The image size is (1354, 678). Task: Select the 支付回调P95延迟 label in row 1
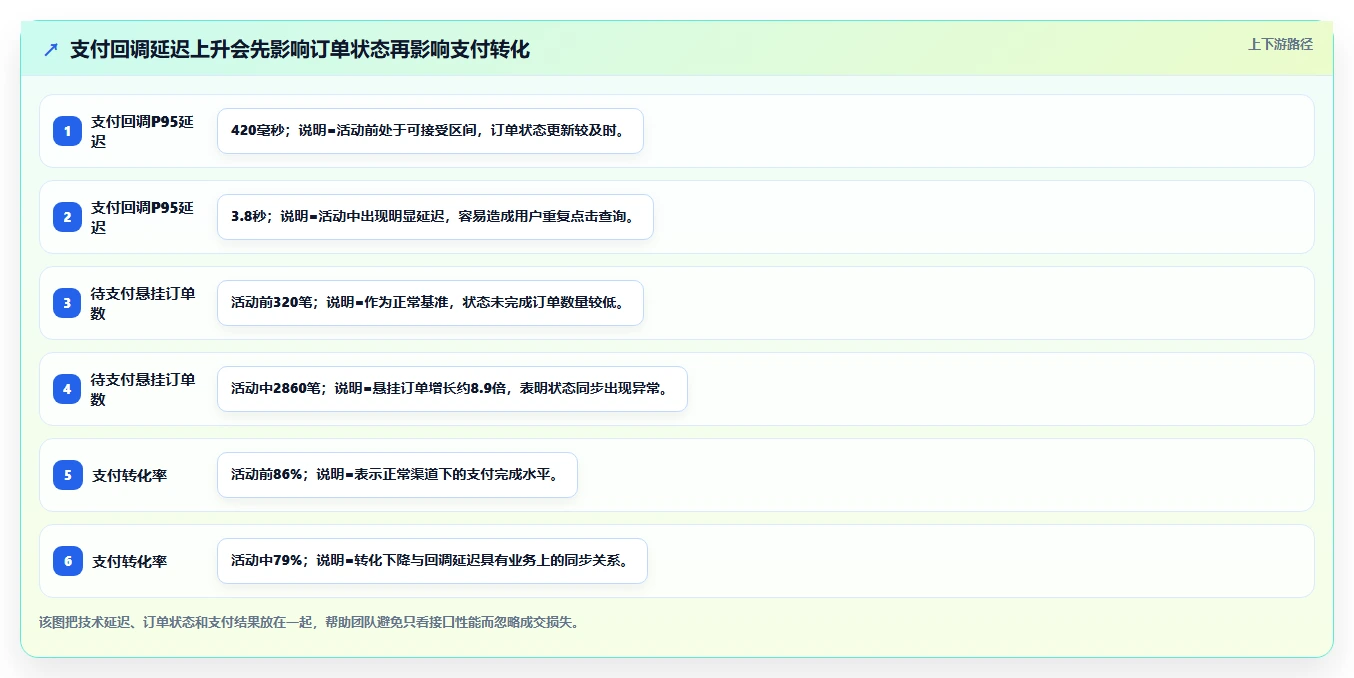[x=142, y=131]
